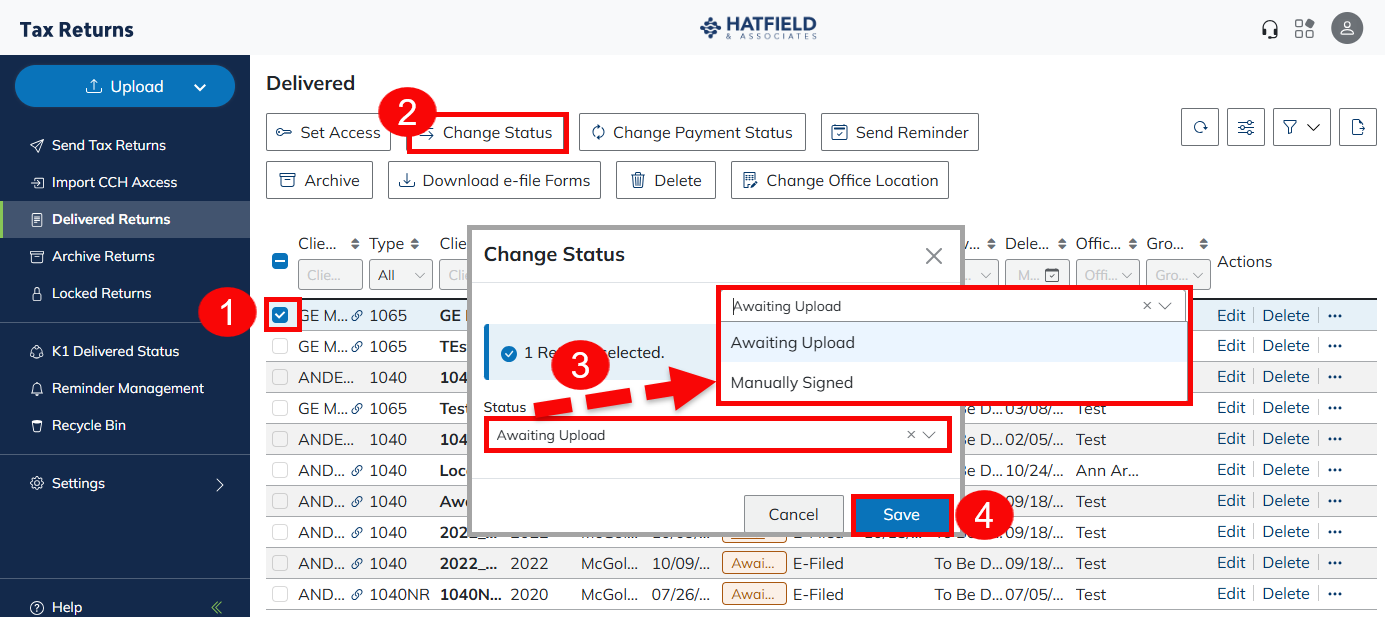Toggle the select-all header checkbox
The image size is (1385, 617).
[281, 261]
